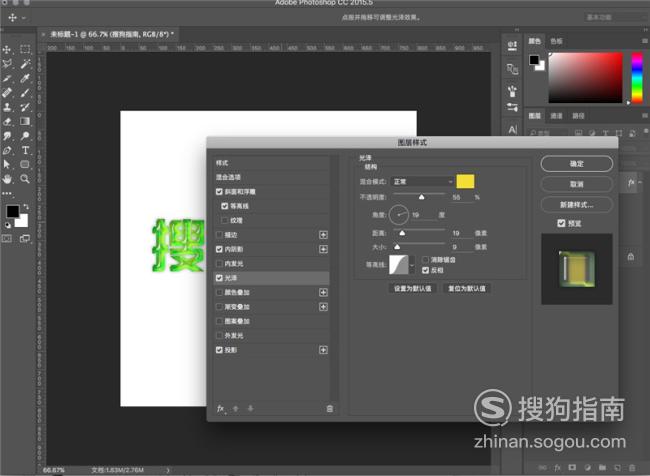650x476 pixels.
Task: Uncheck 斜面和浮雕 (Bevel & Emboss) checkbox
Action: (219, 192)
